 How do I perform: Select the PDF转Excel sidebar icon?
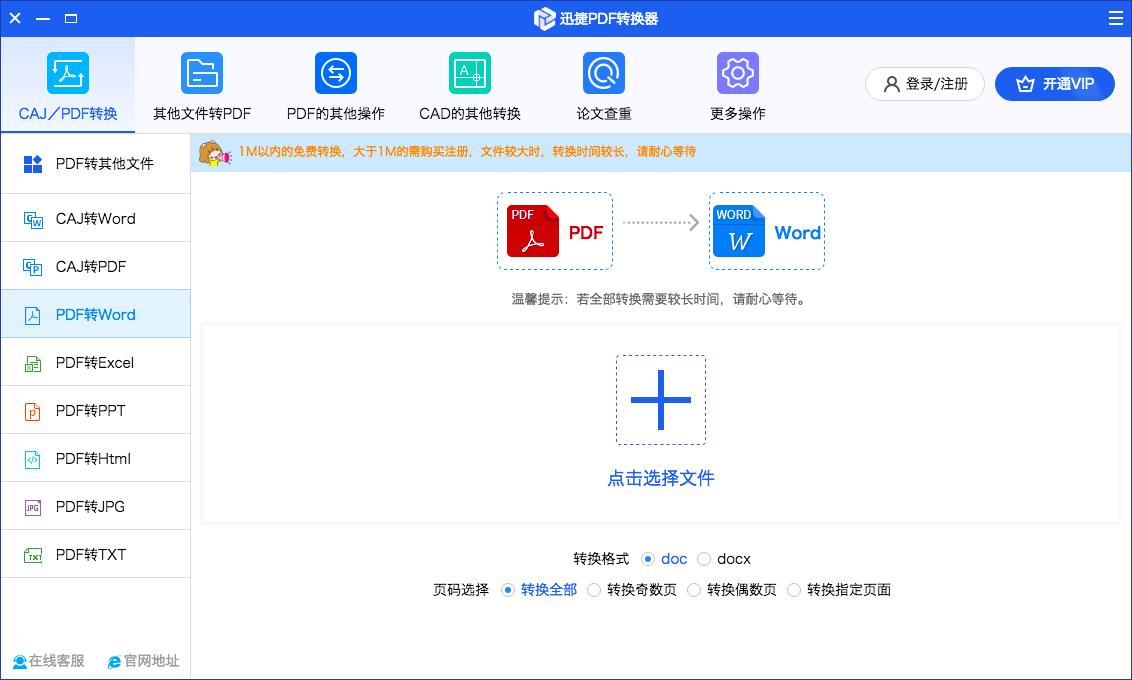click(x=32, y=362)
